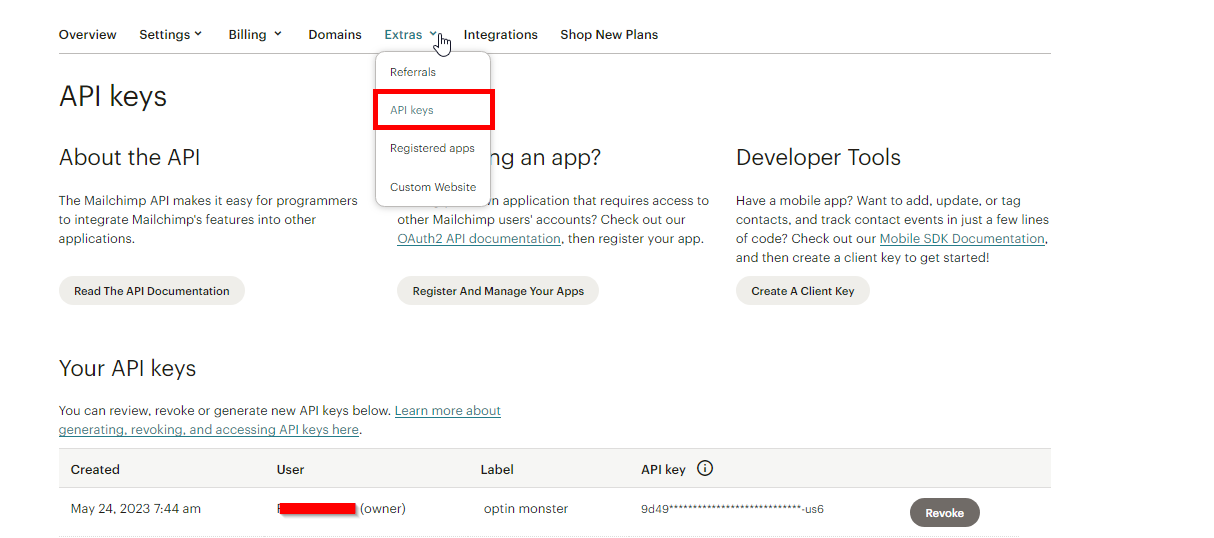
Task: Collapse the Extras dropdown menu
Action: click(410, 34)
